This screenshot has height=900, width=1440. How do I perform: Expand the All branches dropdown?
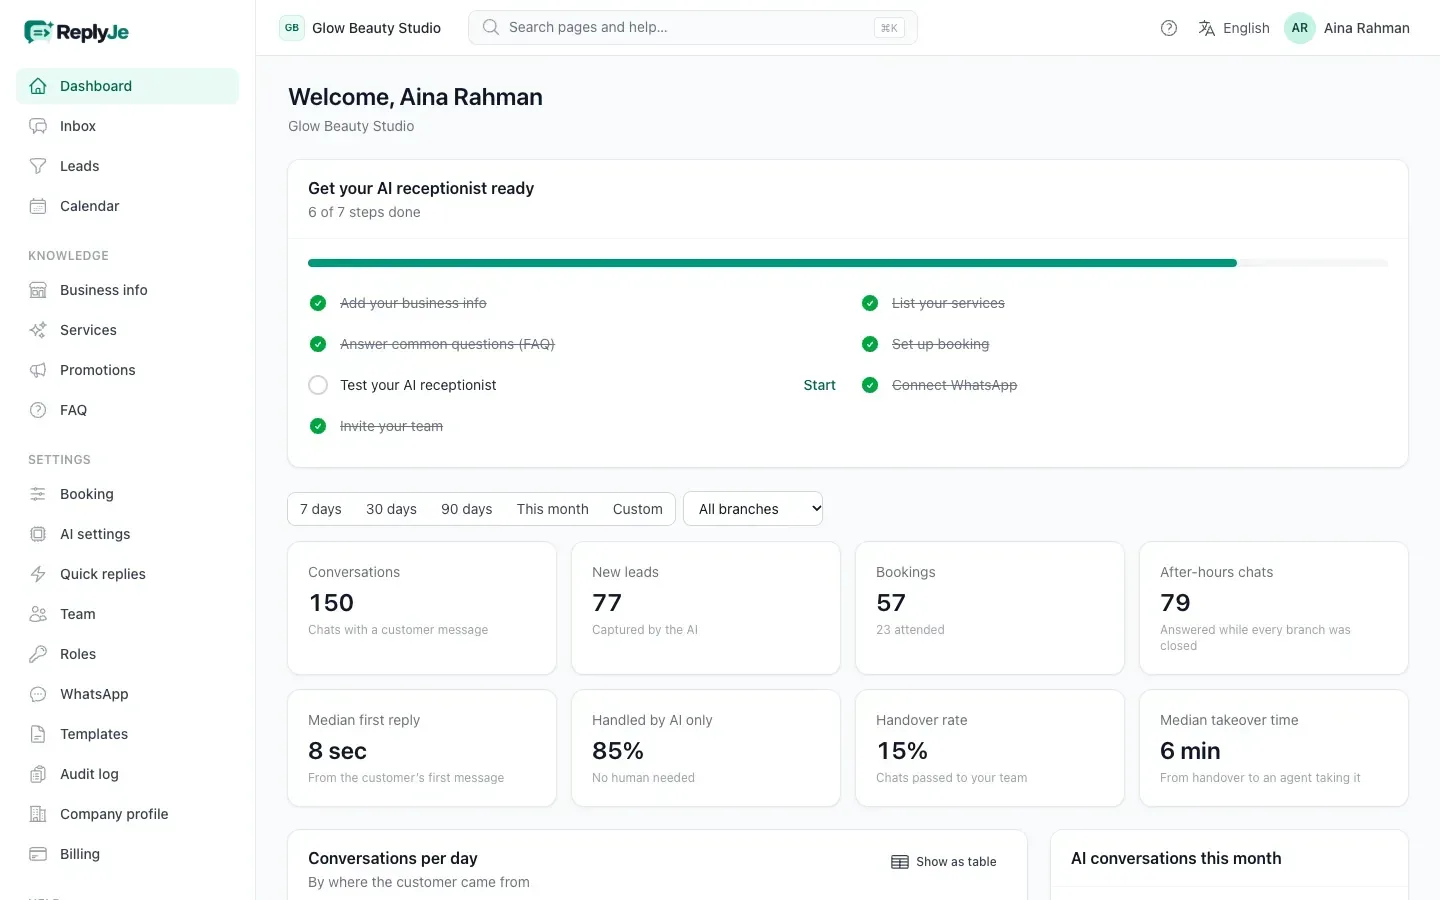(753, 509)
